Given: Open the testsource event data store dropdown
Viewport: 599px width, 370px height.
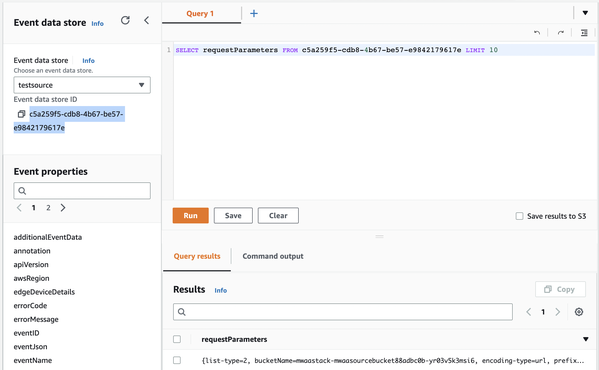Looking at the screenshot, I should 82,85.
